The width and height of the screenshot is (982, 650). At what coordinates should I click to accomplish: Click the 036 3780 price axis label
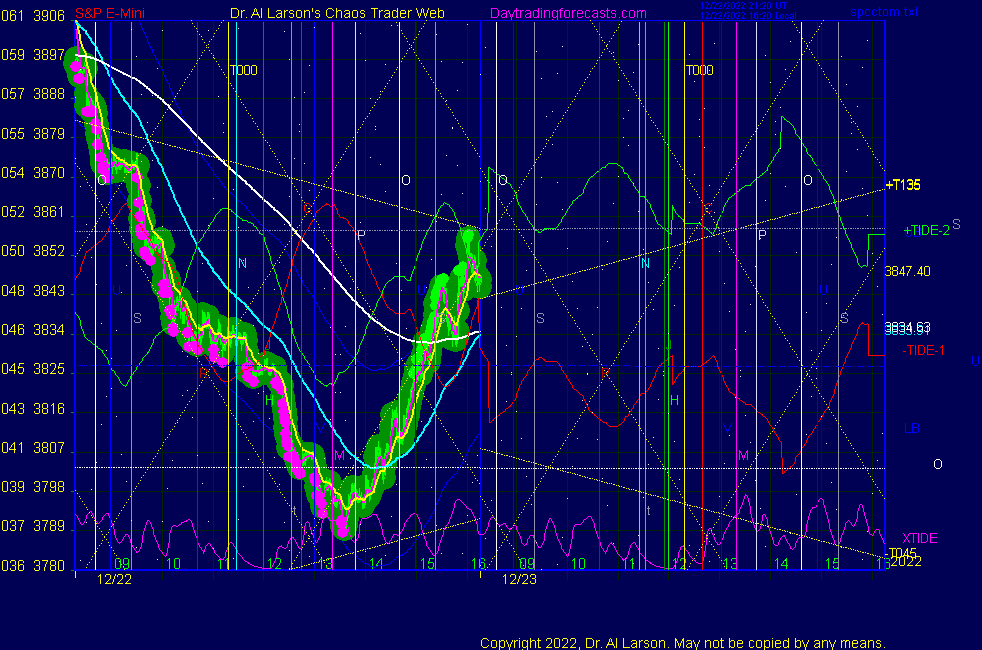(33, 566)
